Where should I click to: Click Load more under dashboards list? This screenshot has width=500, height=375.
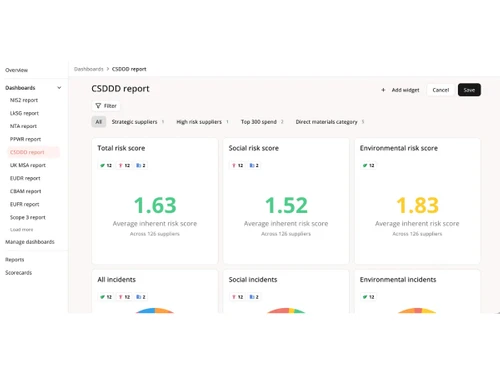[22, 229]
